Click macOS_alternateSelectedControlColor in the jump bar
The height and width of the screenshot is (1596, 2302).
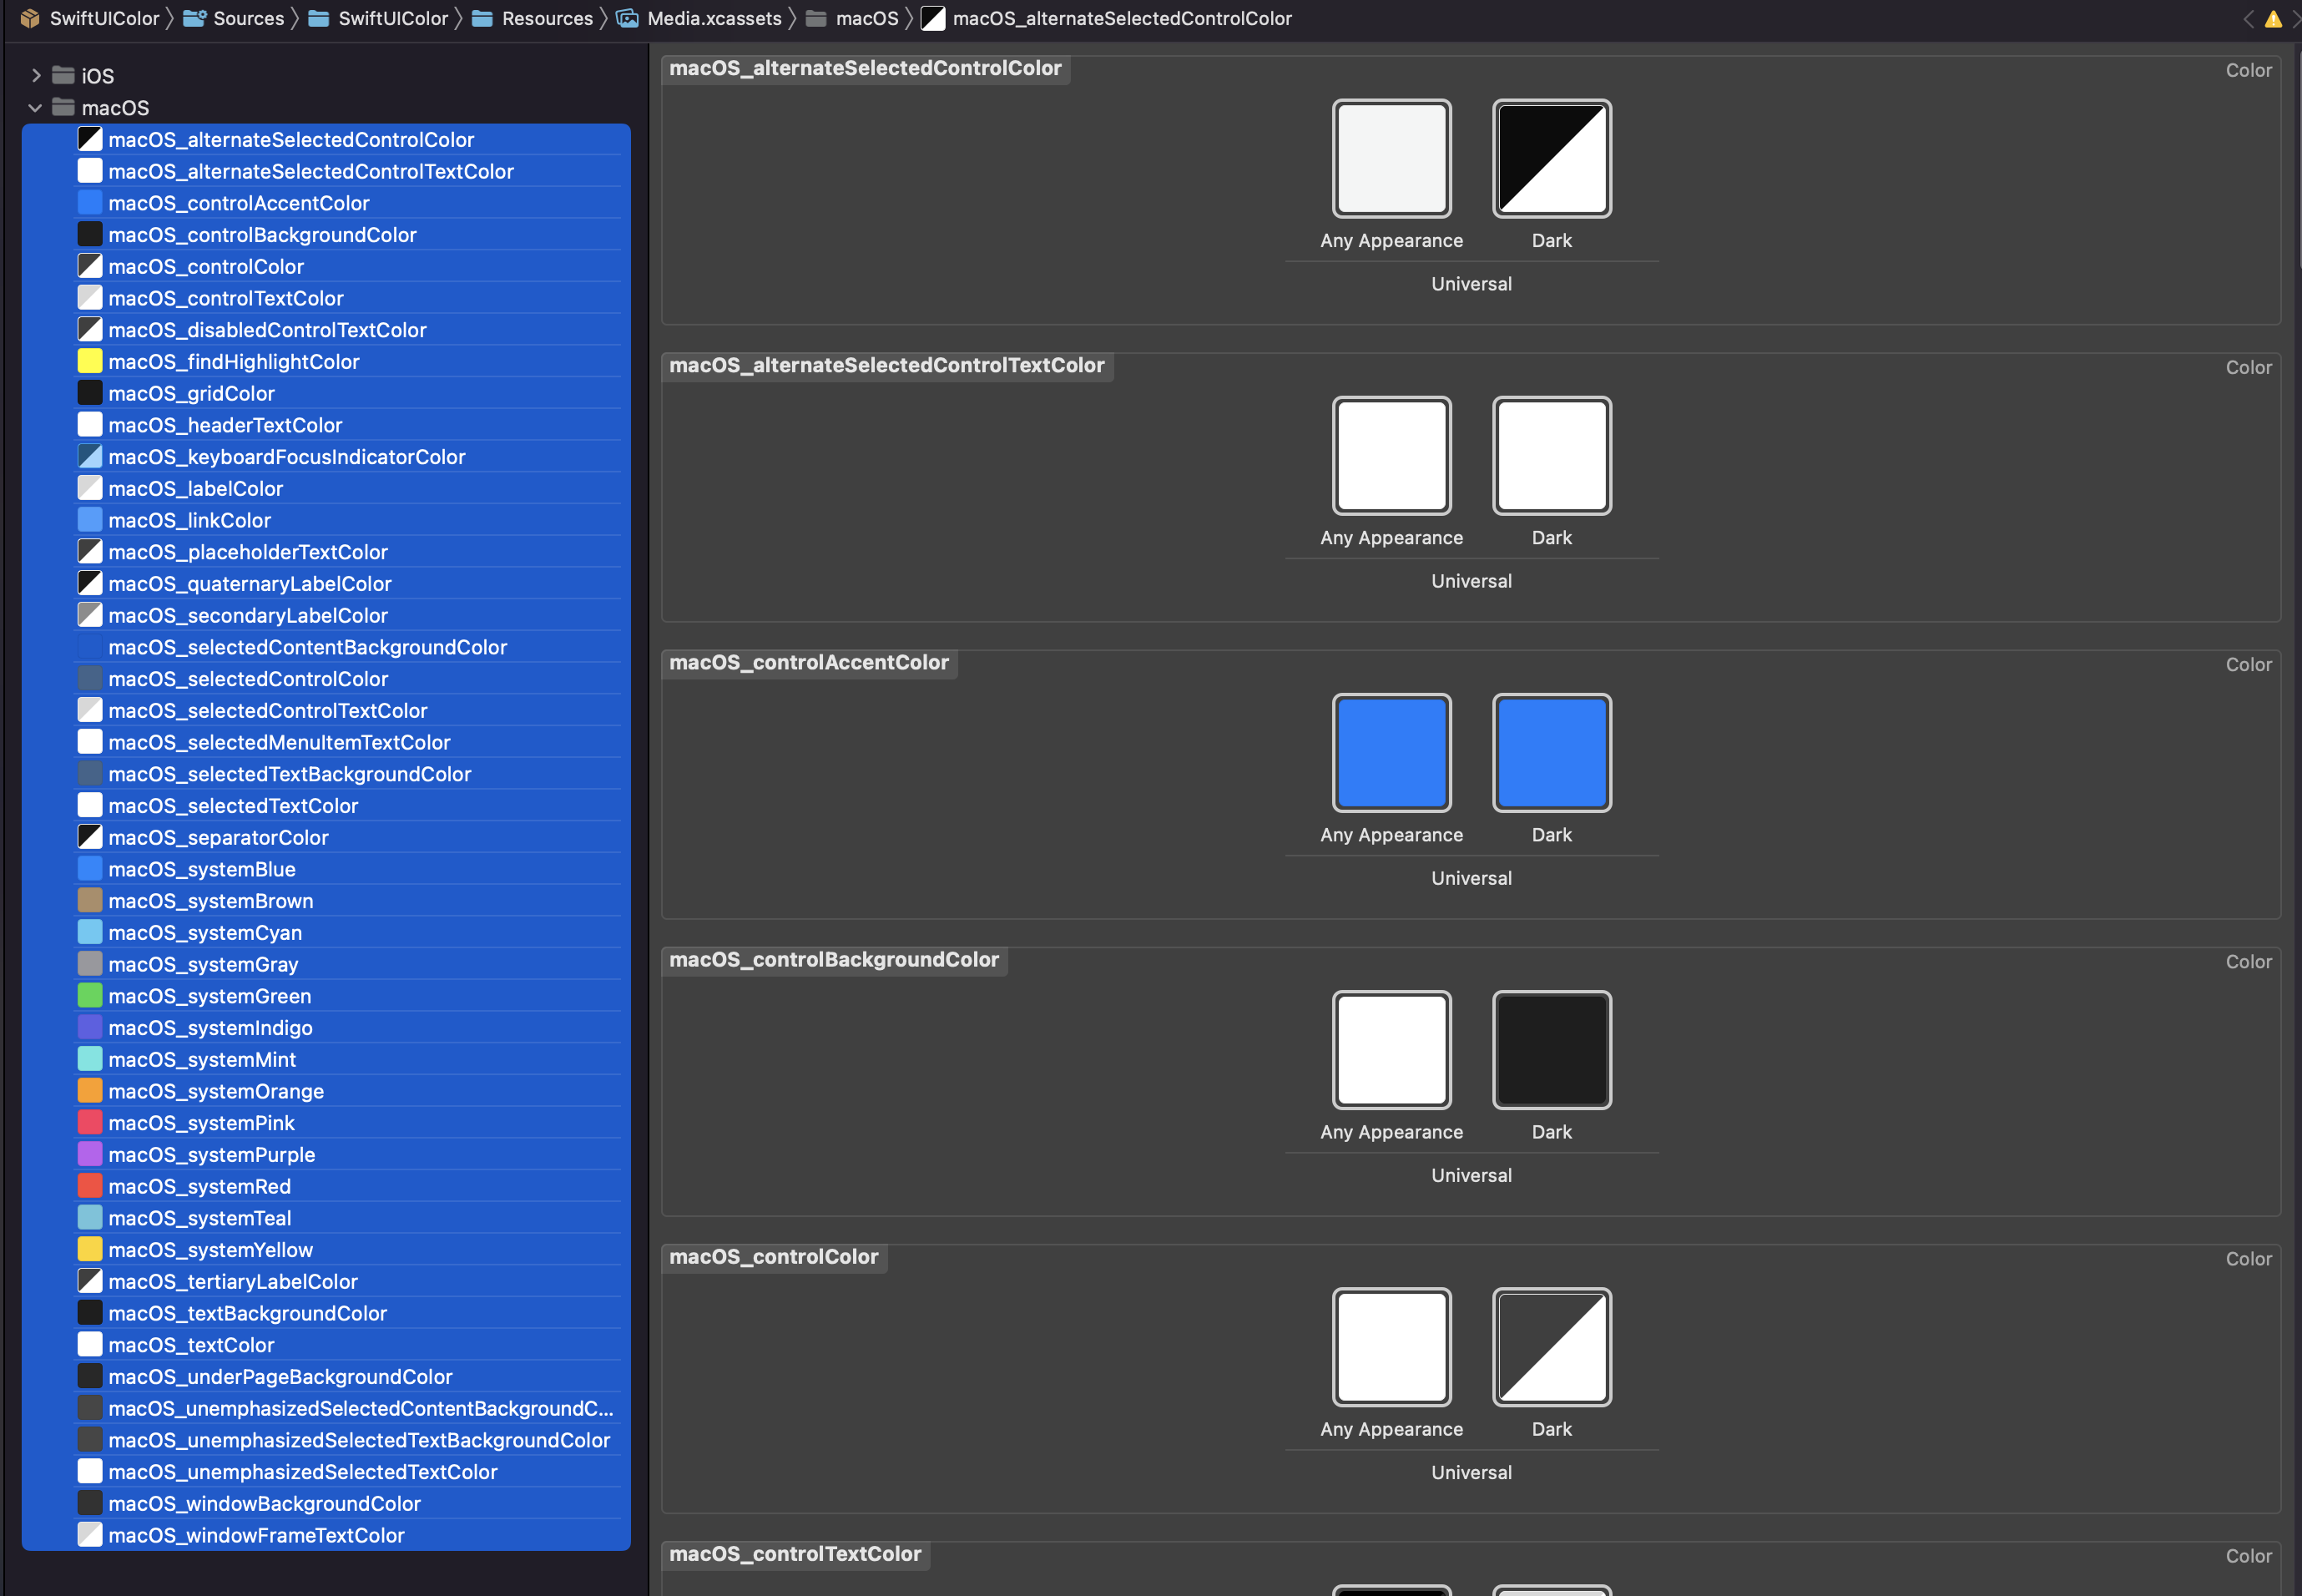coord(1121,18)
